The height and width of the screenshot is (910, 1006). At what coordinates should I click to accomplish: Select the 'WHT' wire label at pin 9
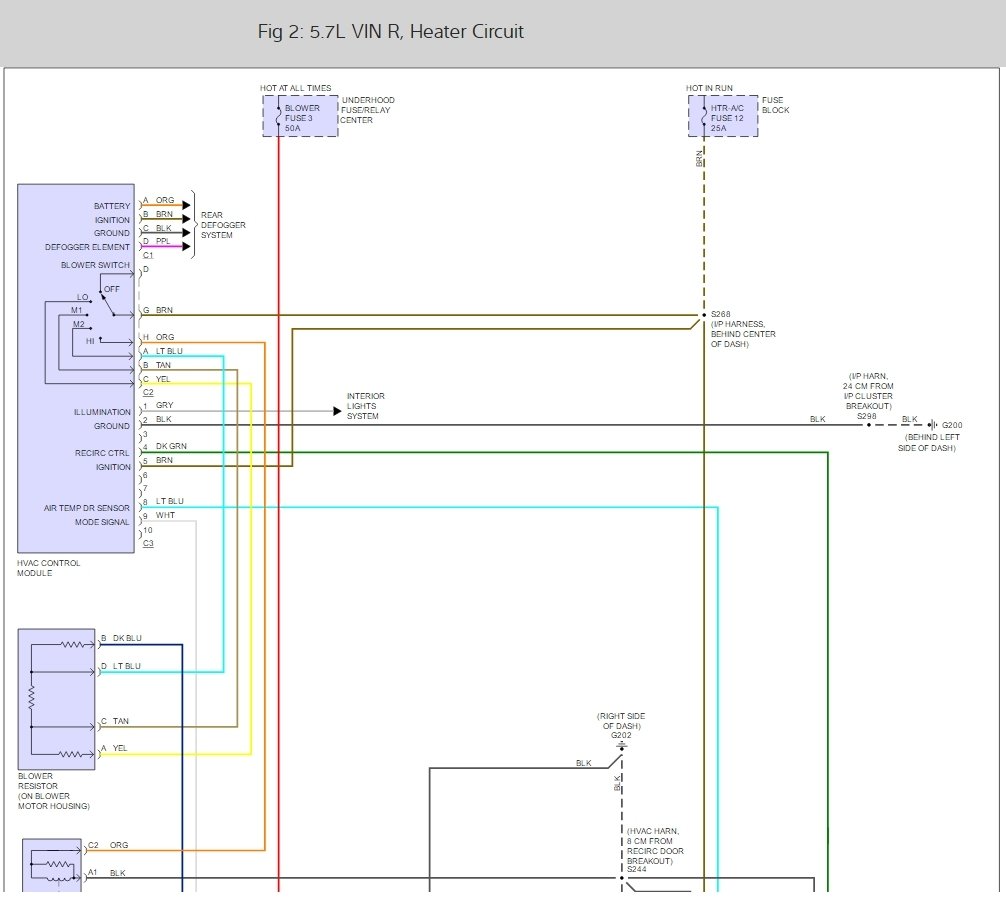(x=165, y=515)
